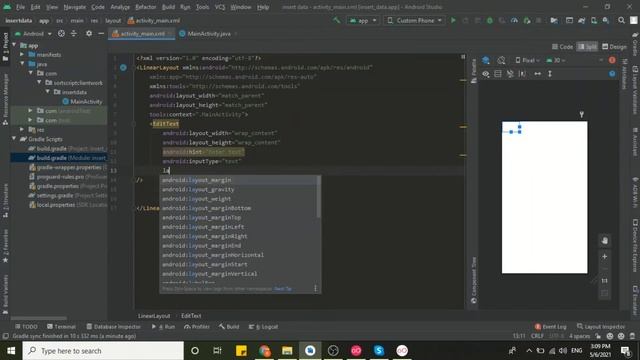This screenshot has width=640, height=360.
Task: Open the Event Log
Action: click(x=551, y=327)
